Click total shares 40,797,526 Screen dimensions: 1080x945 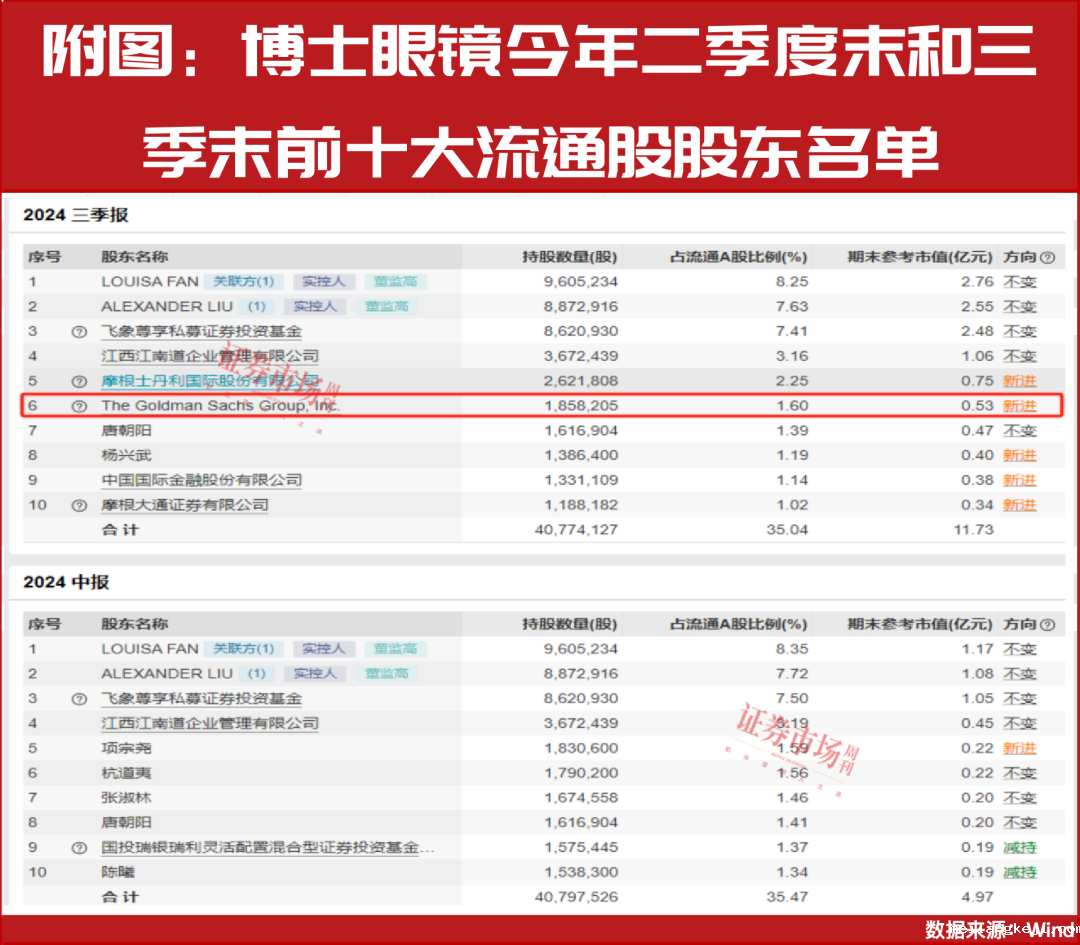pyautogui.click(x=577, y=897)
